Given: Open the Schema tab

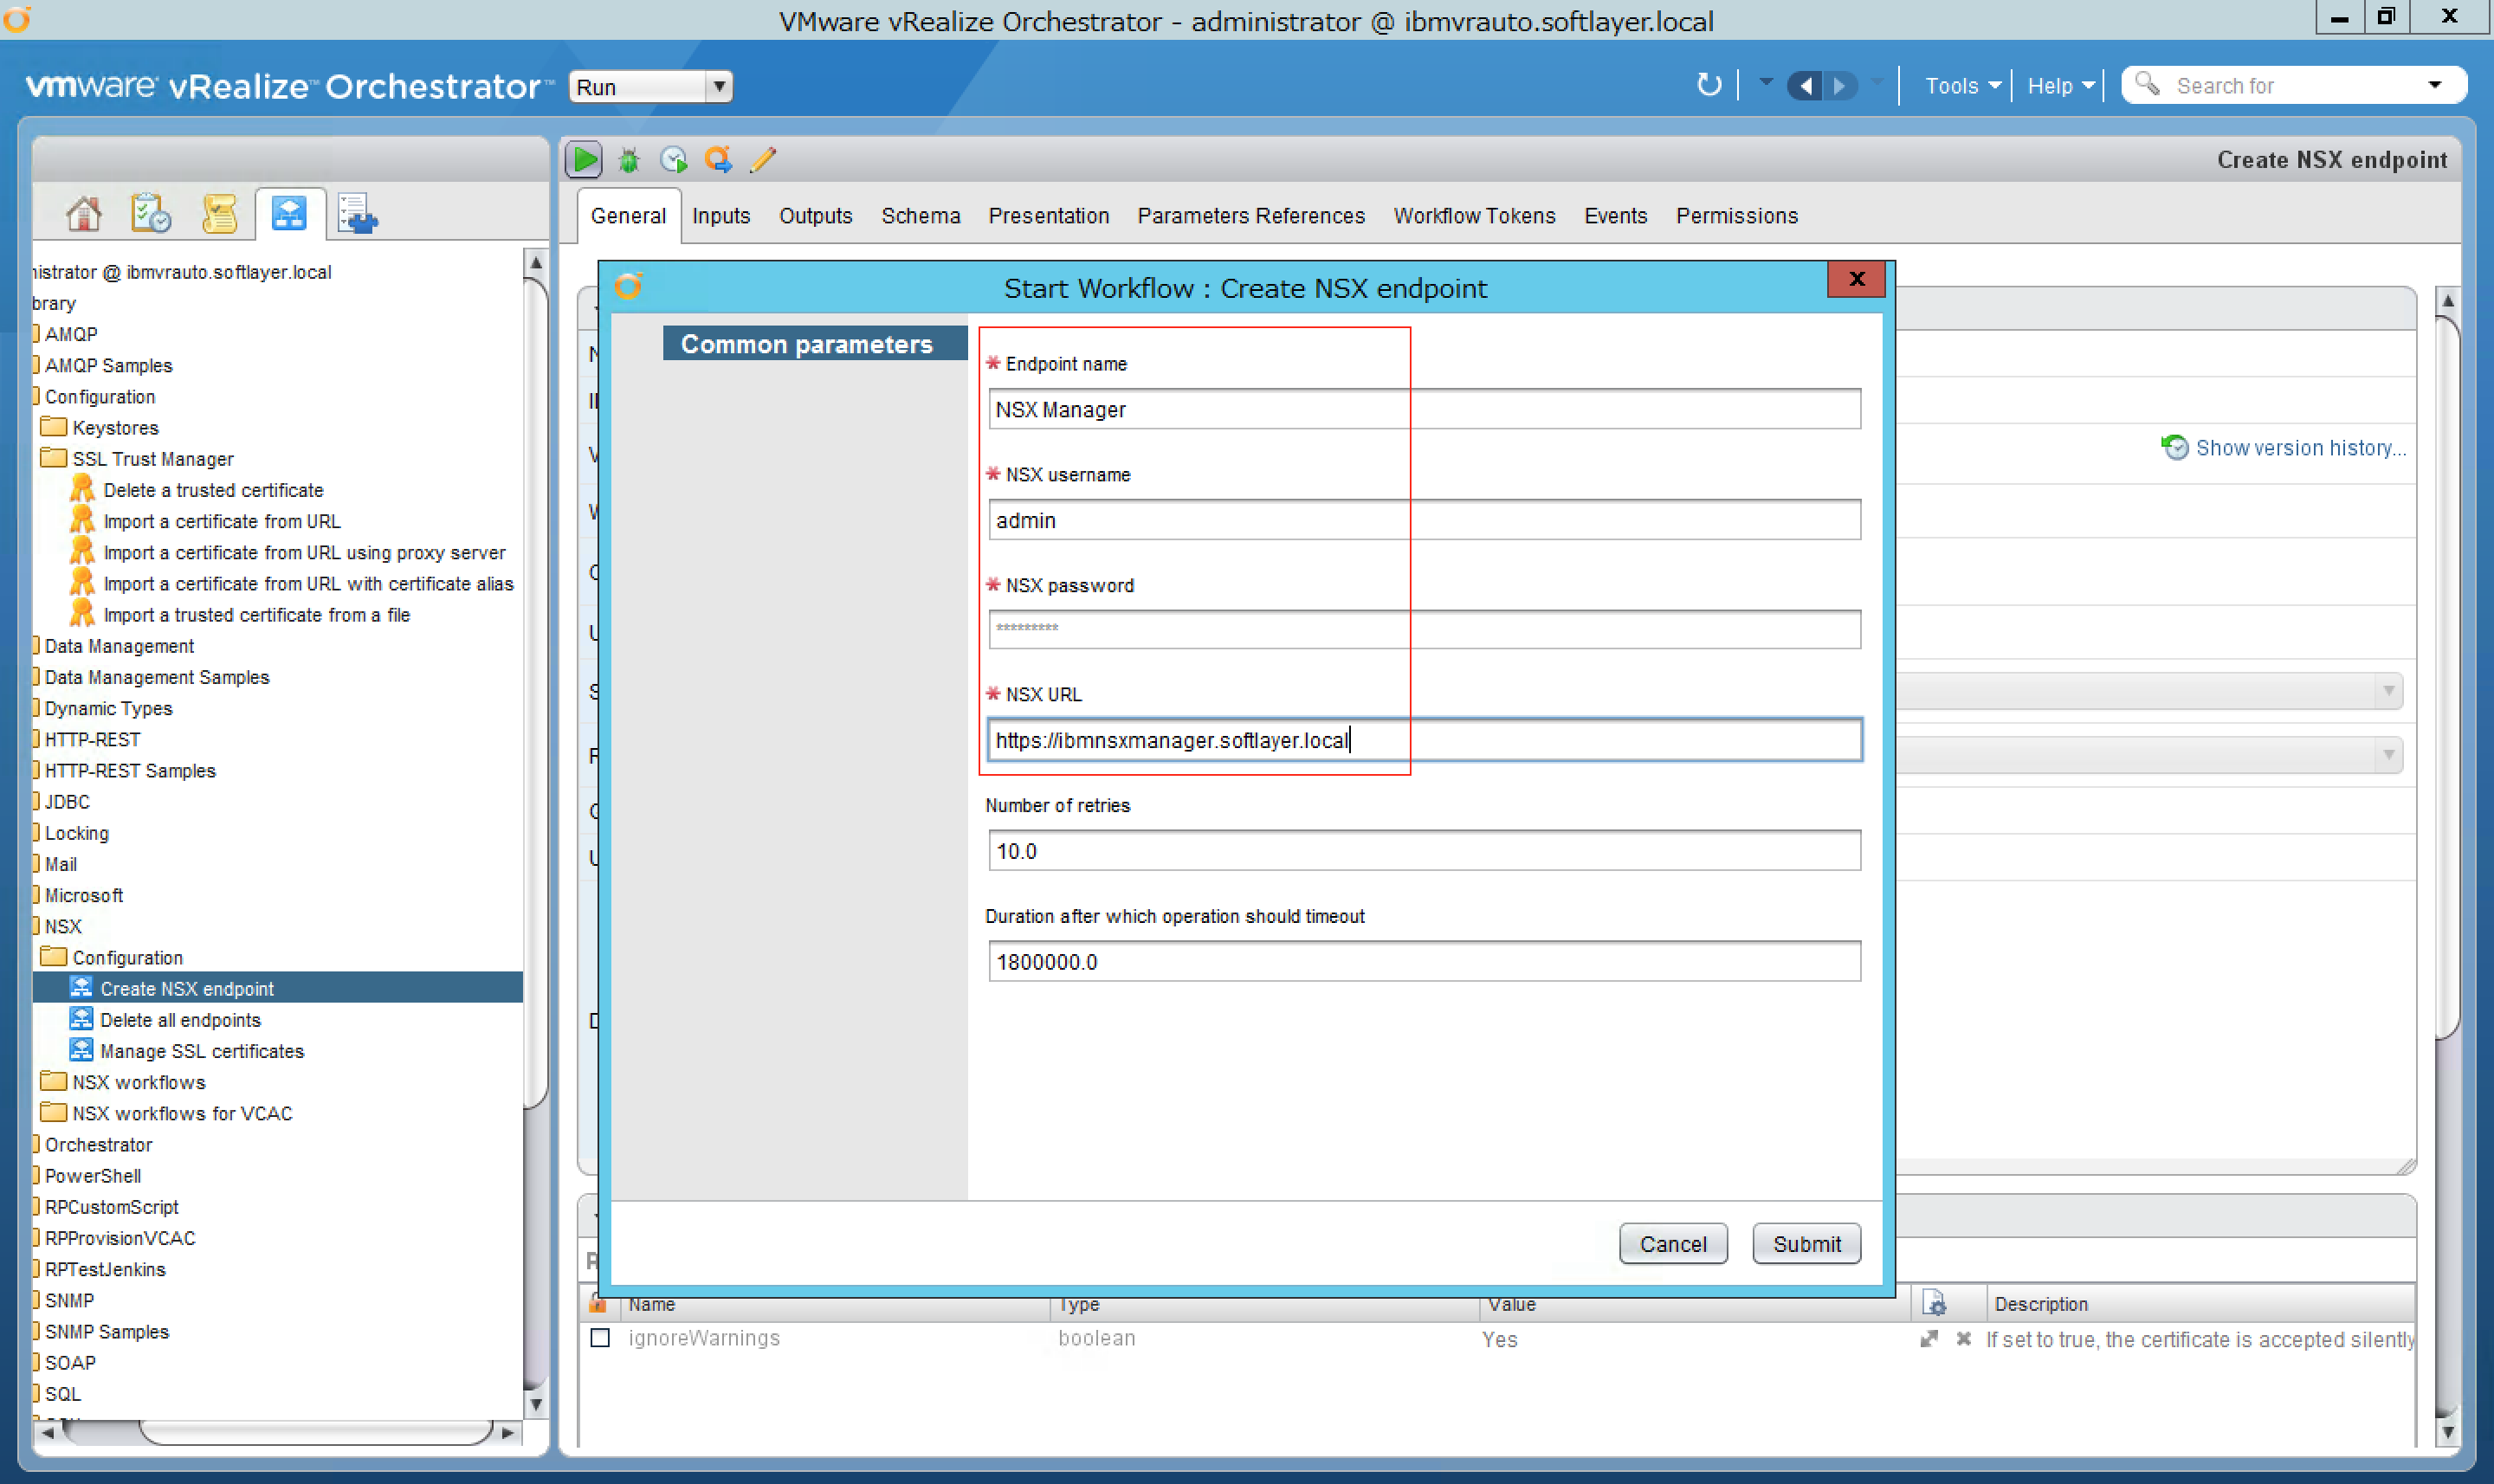Looking at the screenshot, I should 920,215.
